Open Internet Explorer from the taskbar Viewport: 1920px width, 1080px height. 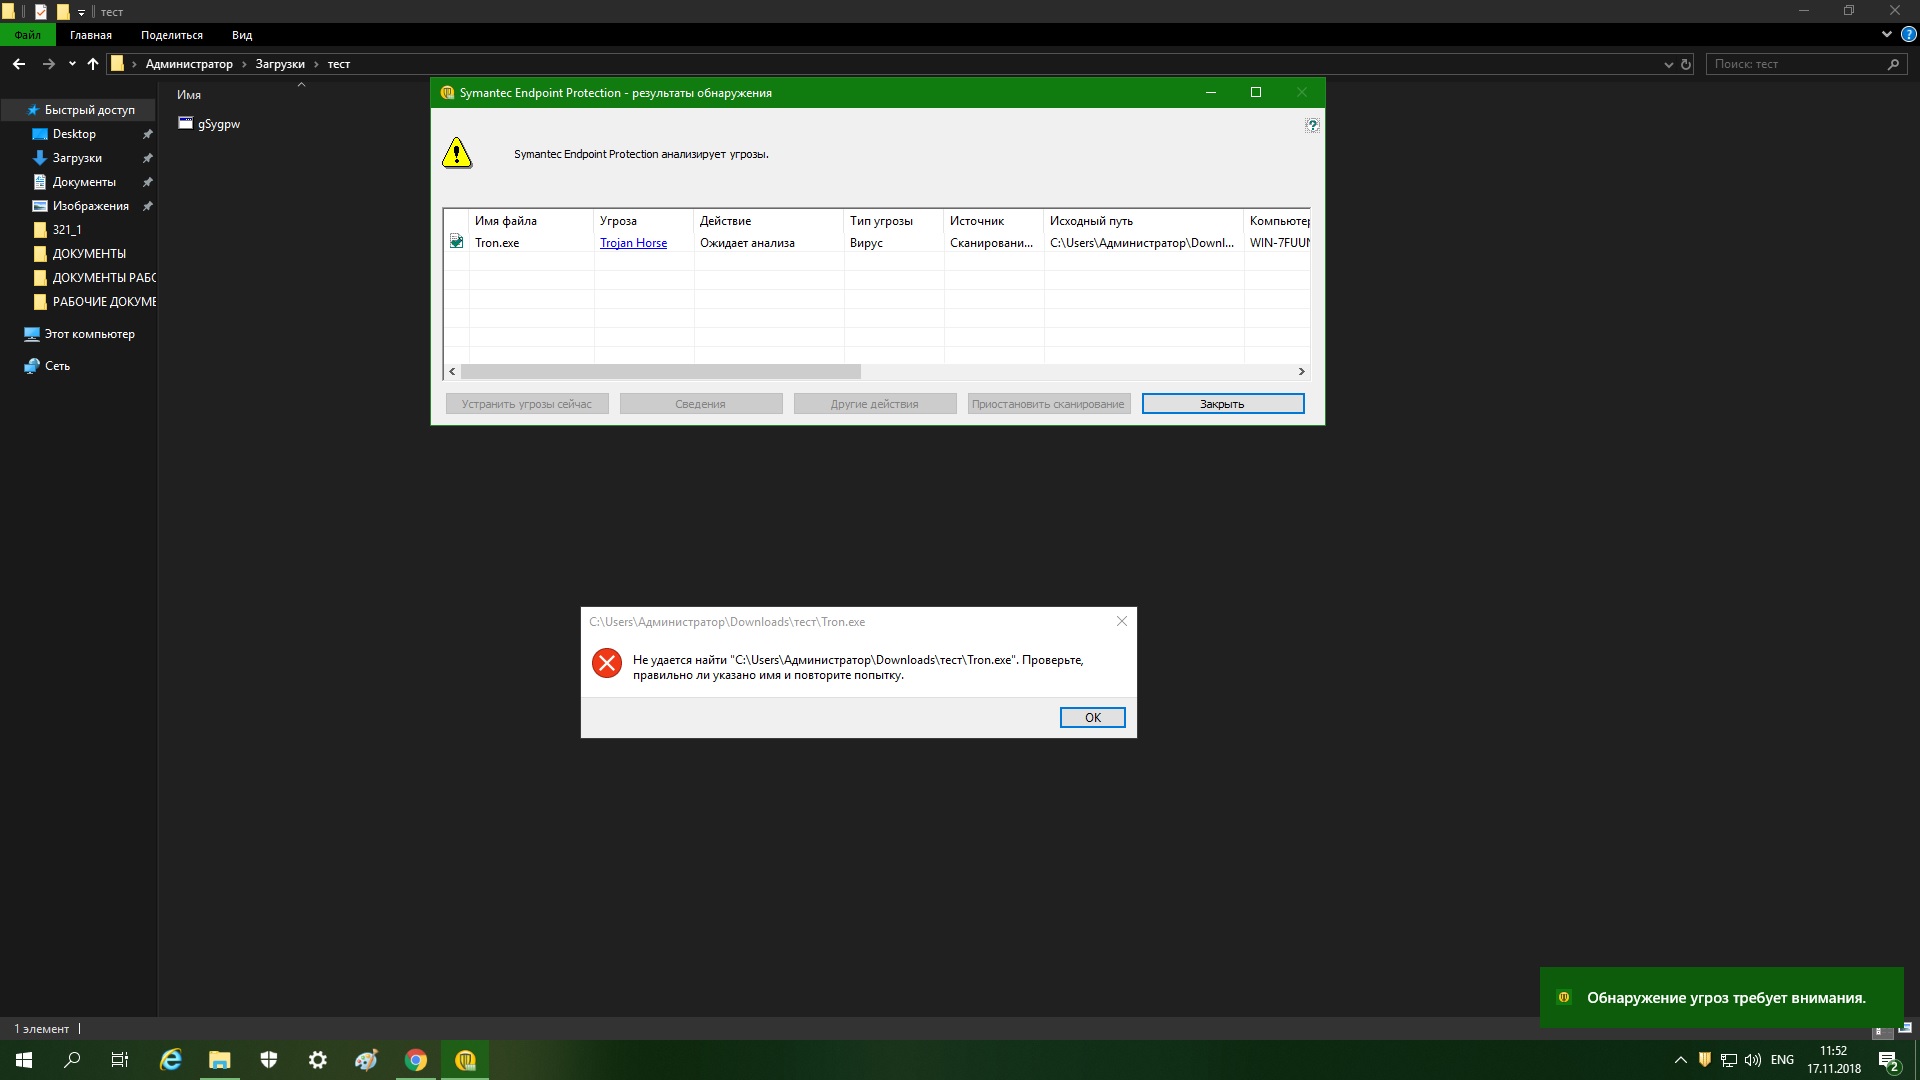[x=171, y=1060]
